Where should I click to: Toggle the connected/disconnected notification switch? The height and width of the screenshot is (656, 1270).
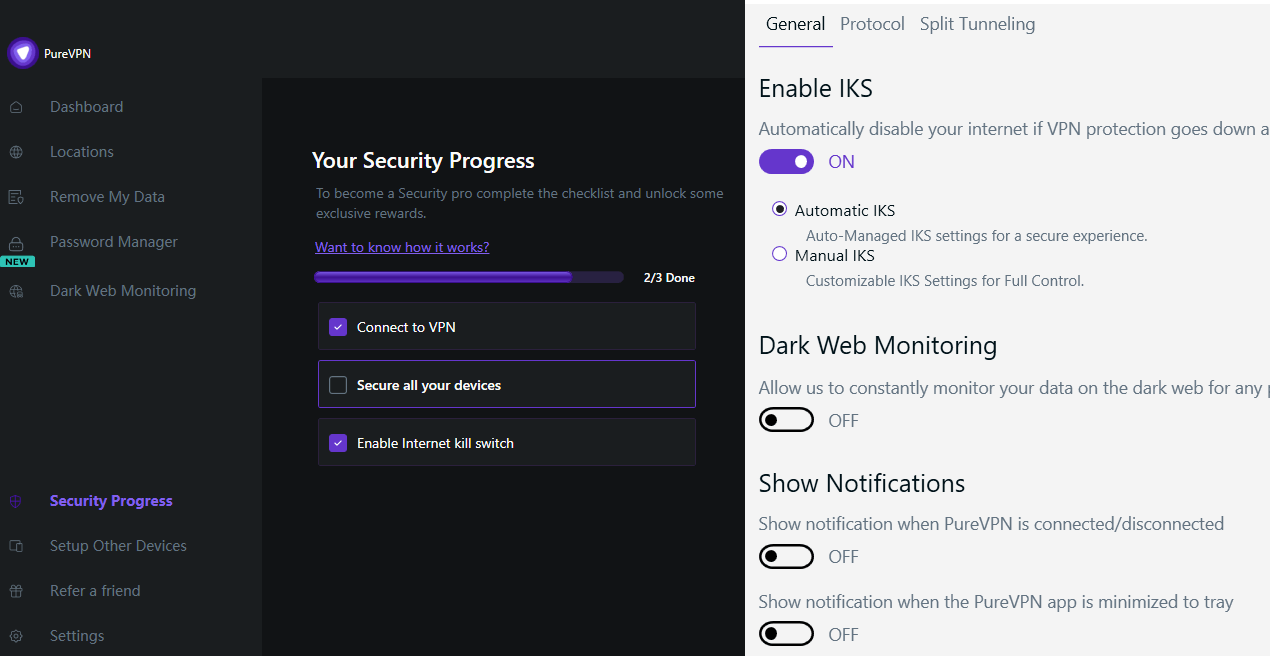(x=786, y=556)
